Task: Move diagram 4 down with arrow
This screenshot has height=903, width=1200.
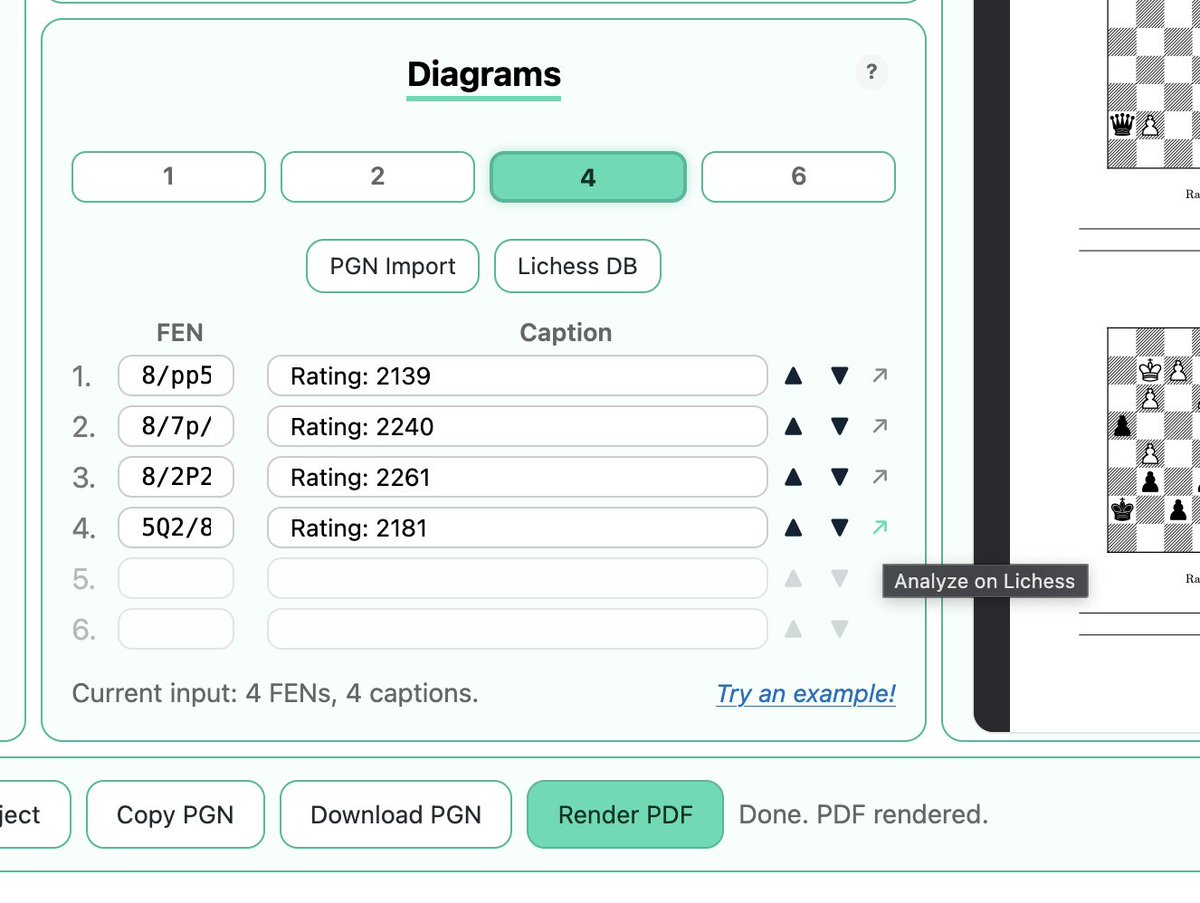Action: pos(840,527)
